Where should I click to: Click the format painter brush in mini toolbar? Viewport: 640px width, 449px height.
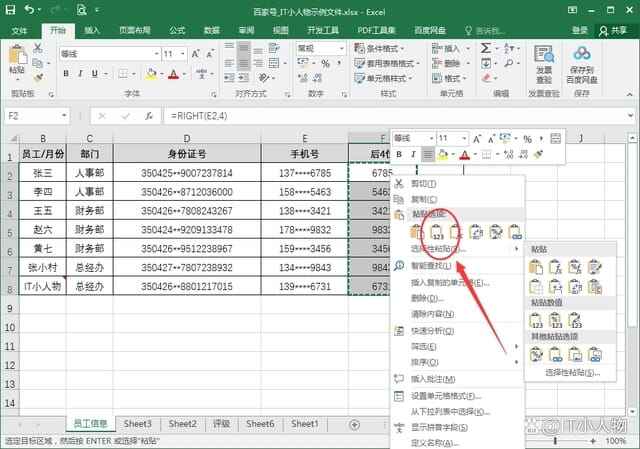[536, 155]
